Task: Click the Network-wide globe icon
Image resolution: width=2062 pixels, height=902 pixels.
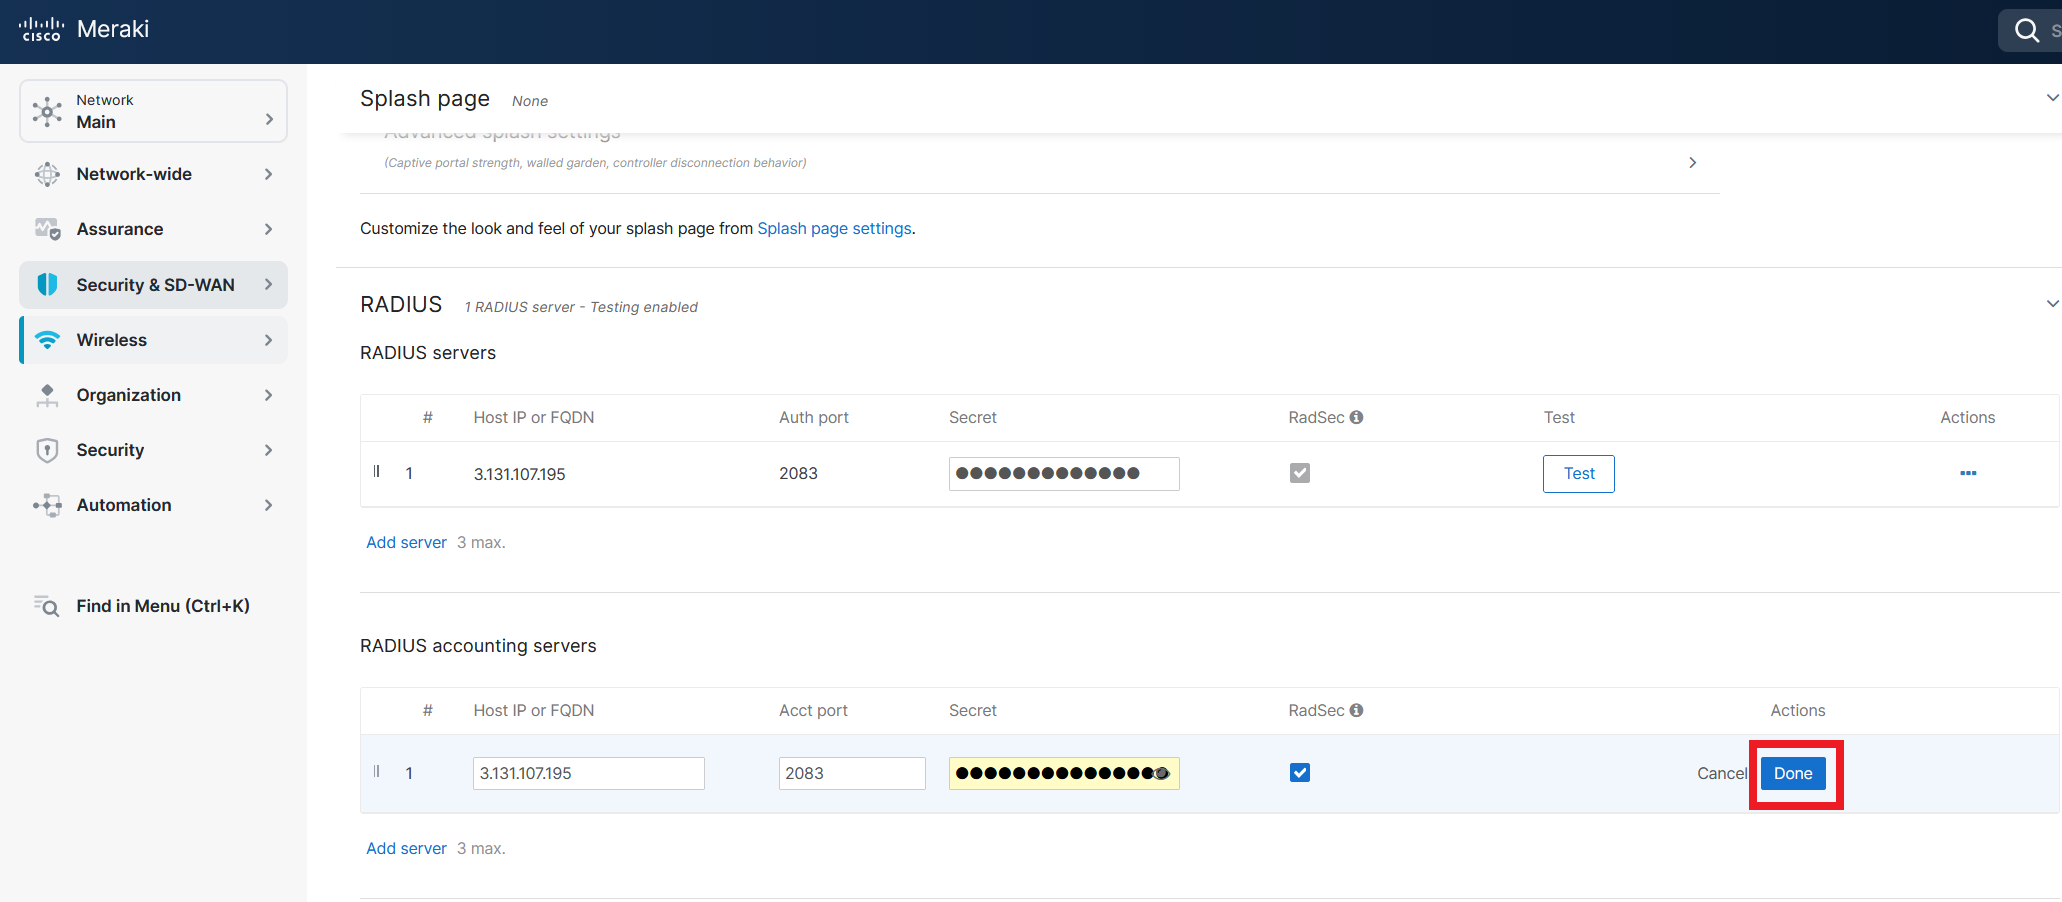Action: (47, 174)
